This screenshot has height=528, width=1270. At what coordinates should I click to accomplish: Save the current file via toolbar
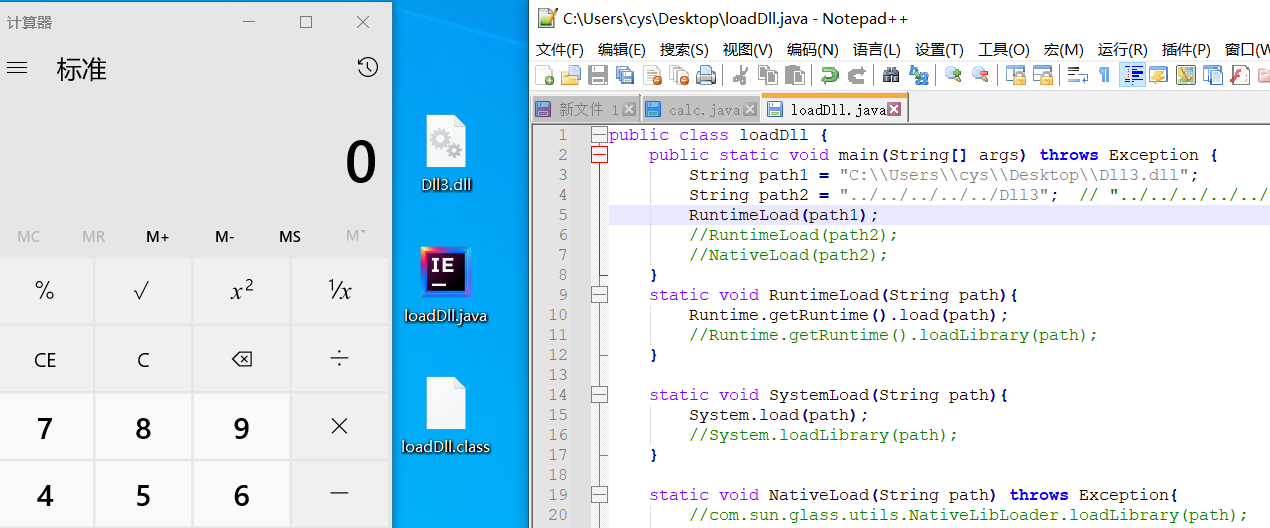(x=598, y=75)
